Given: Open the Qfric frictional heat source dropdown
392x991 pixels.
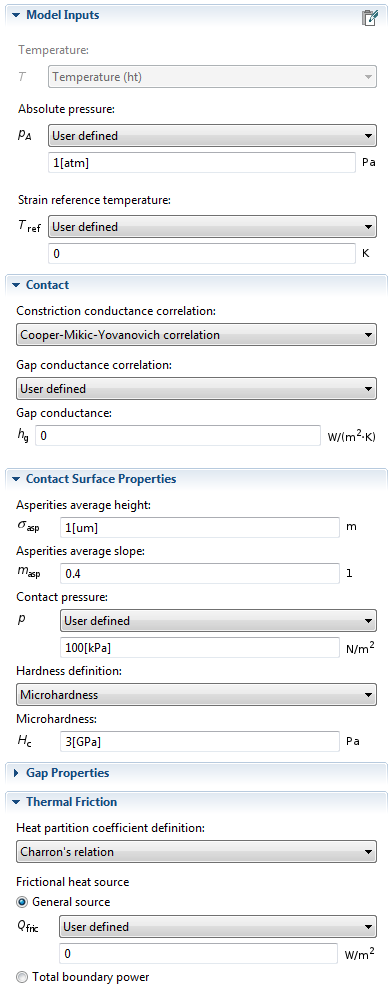Looking at the screenshot, I should click(217, 927).
